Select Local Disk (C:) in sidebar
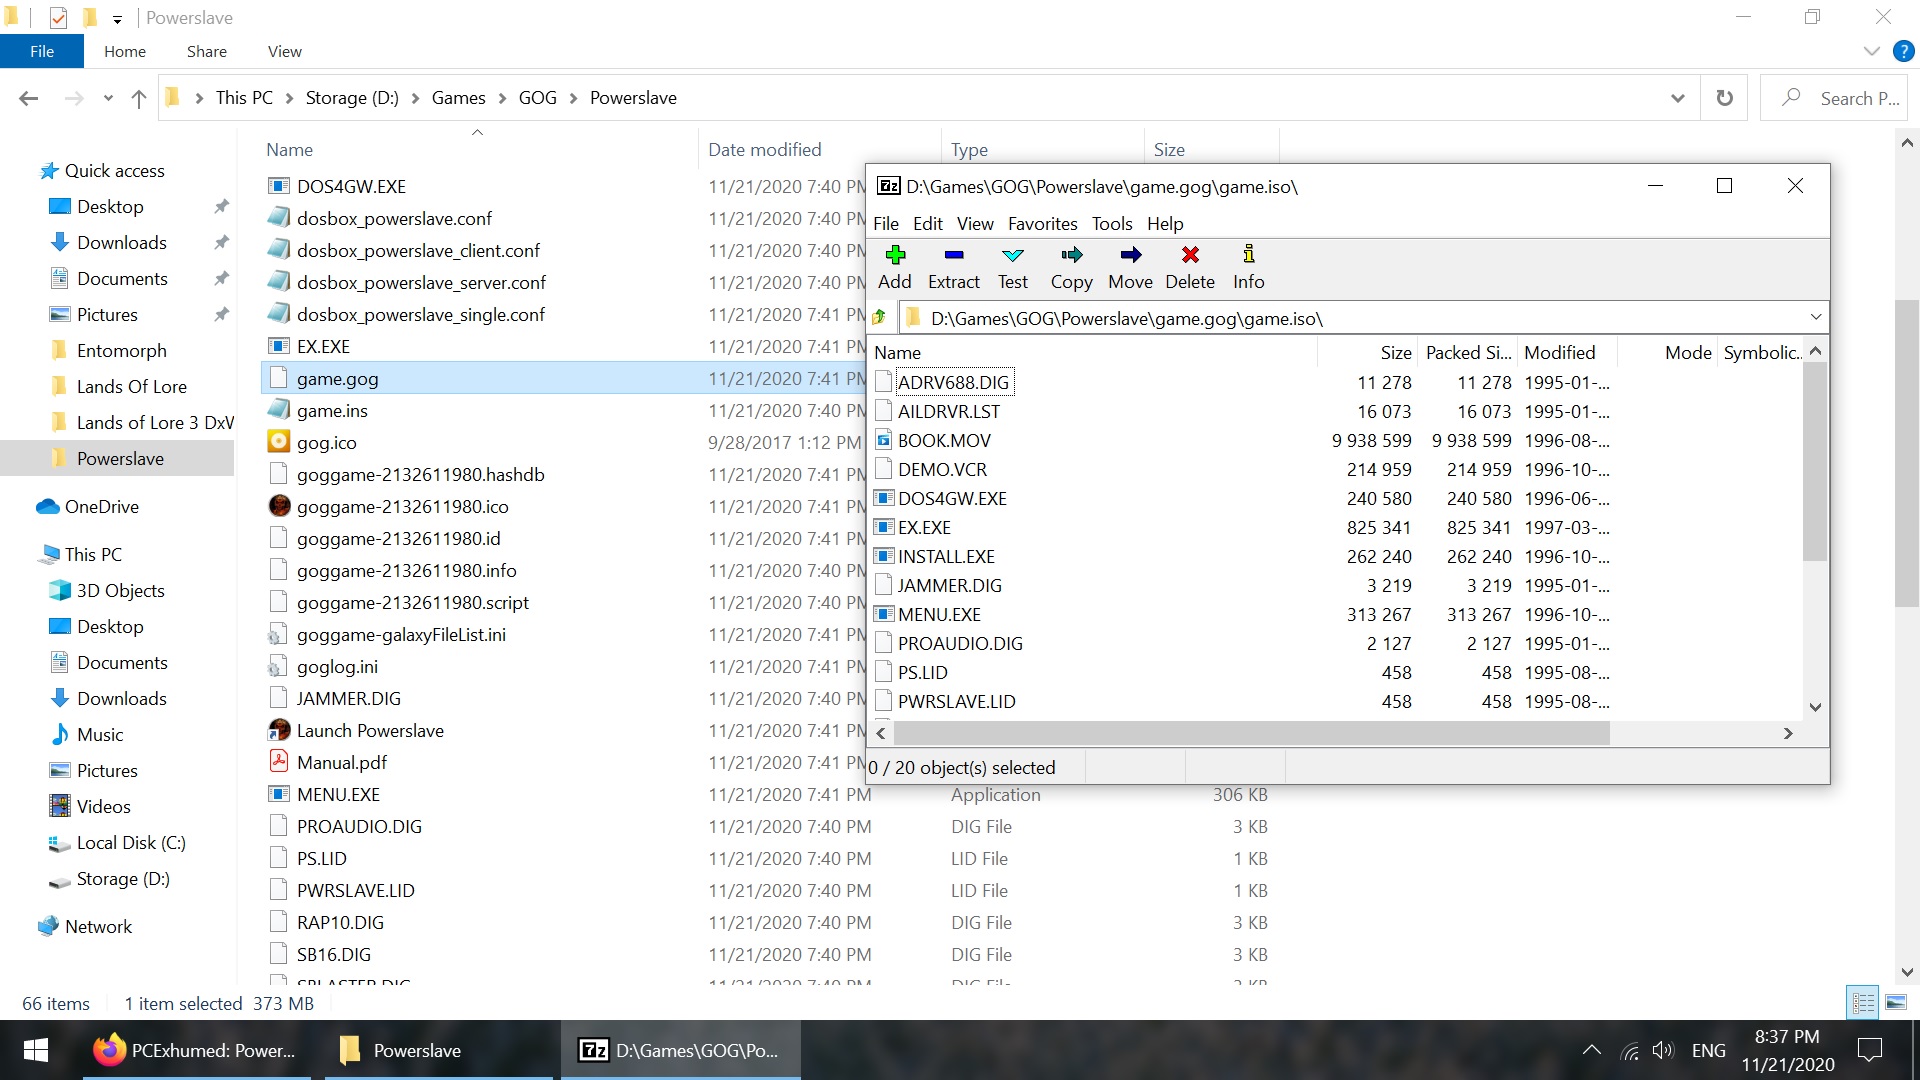 click(x=131, y=843)
